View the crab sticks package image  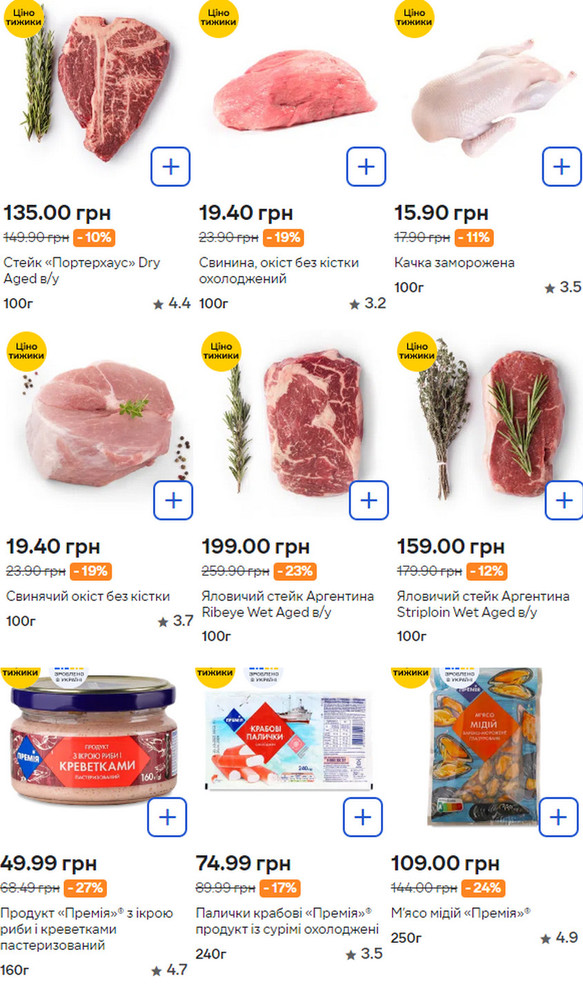[289, 740]
